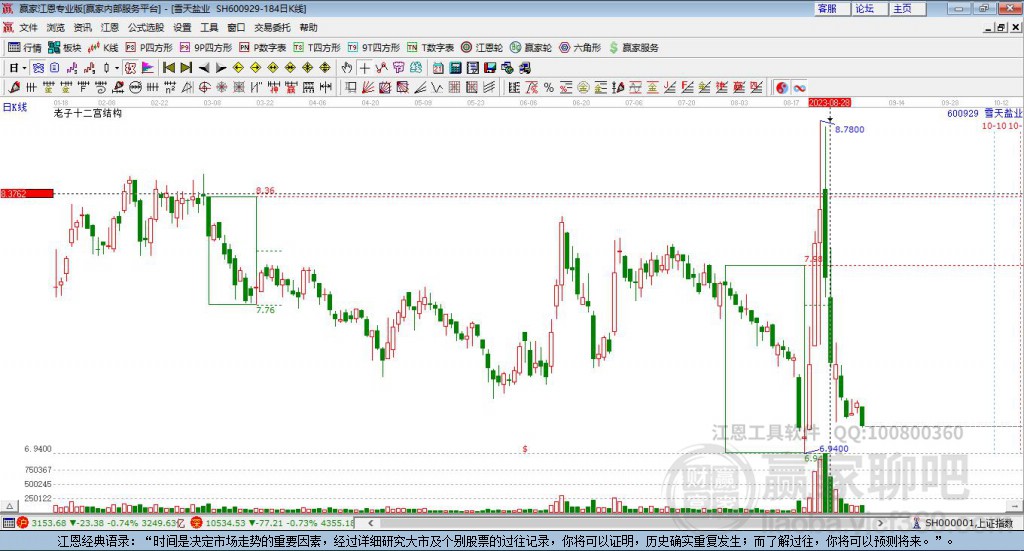Toggle the pressed red 权 icon

click(x=130, y=68)
